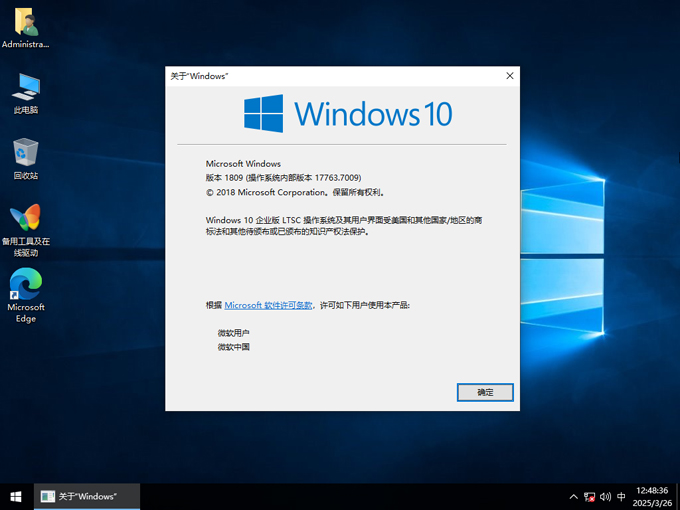Viewport: 680px width, 510px height.
Task: Show hidden system tray icons
Action: click(x=573, y=497)
